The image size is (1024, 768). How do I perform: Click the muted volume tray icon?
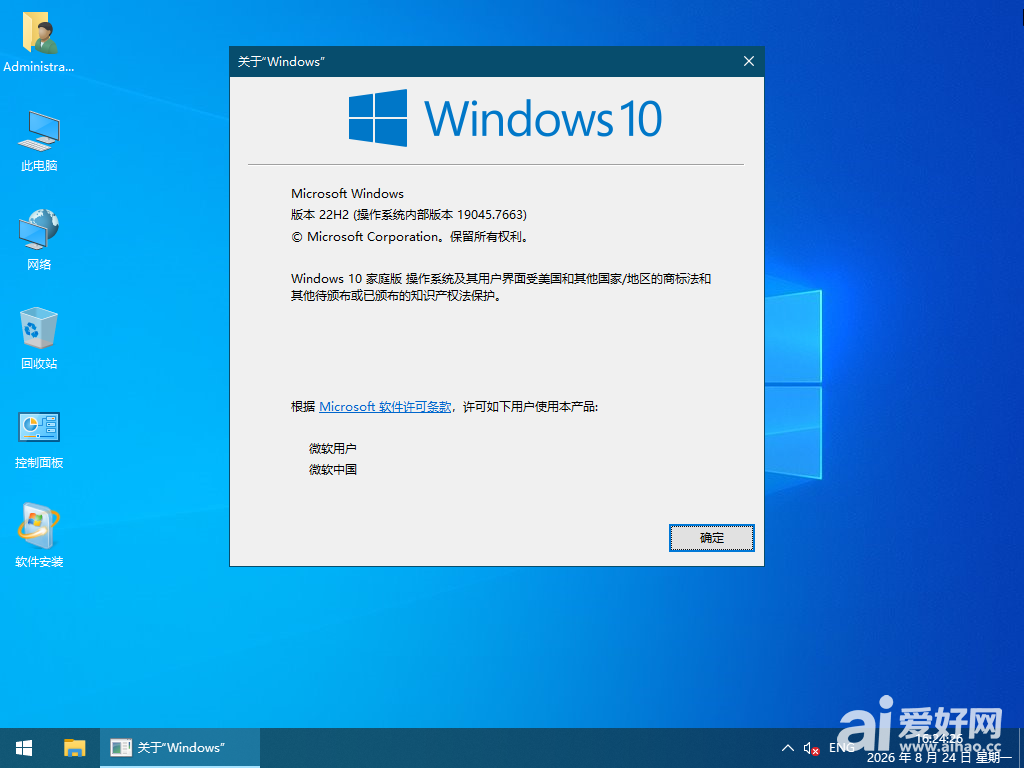(811, 748)
